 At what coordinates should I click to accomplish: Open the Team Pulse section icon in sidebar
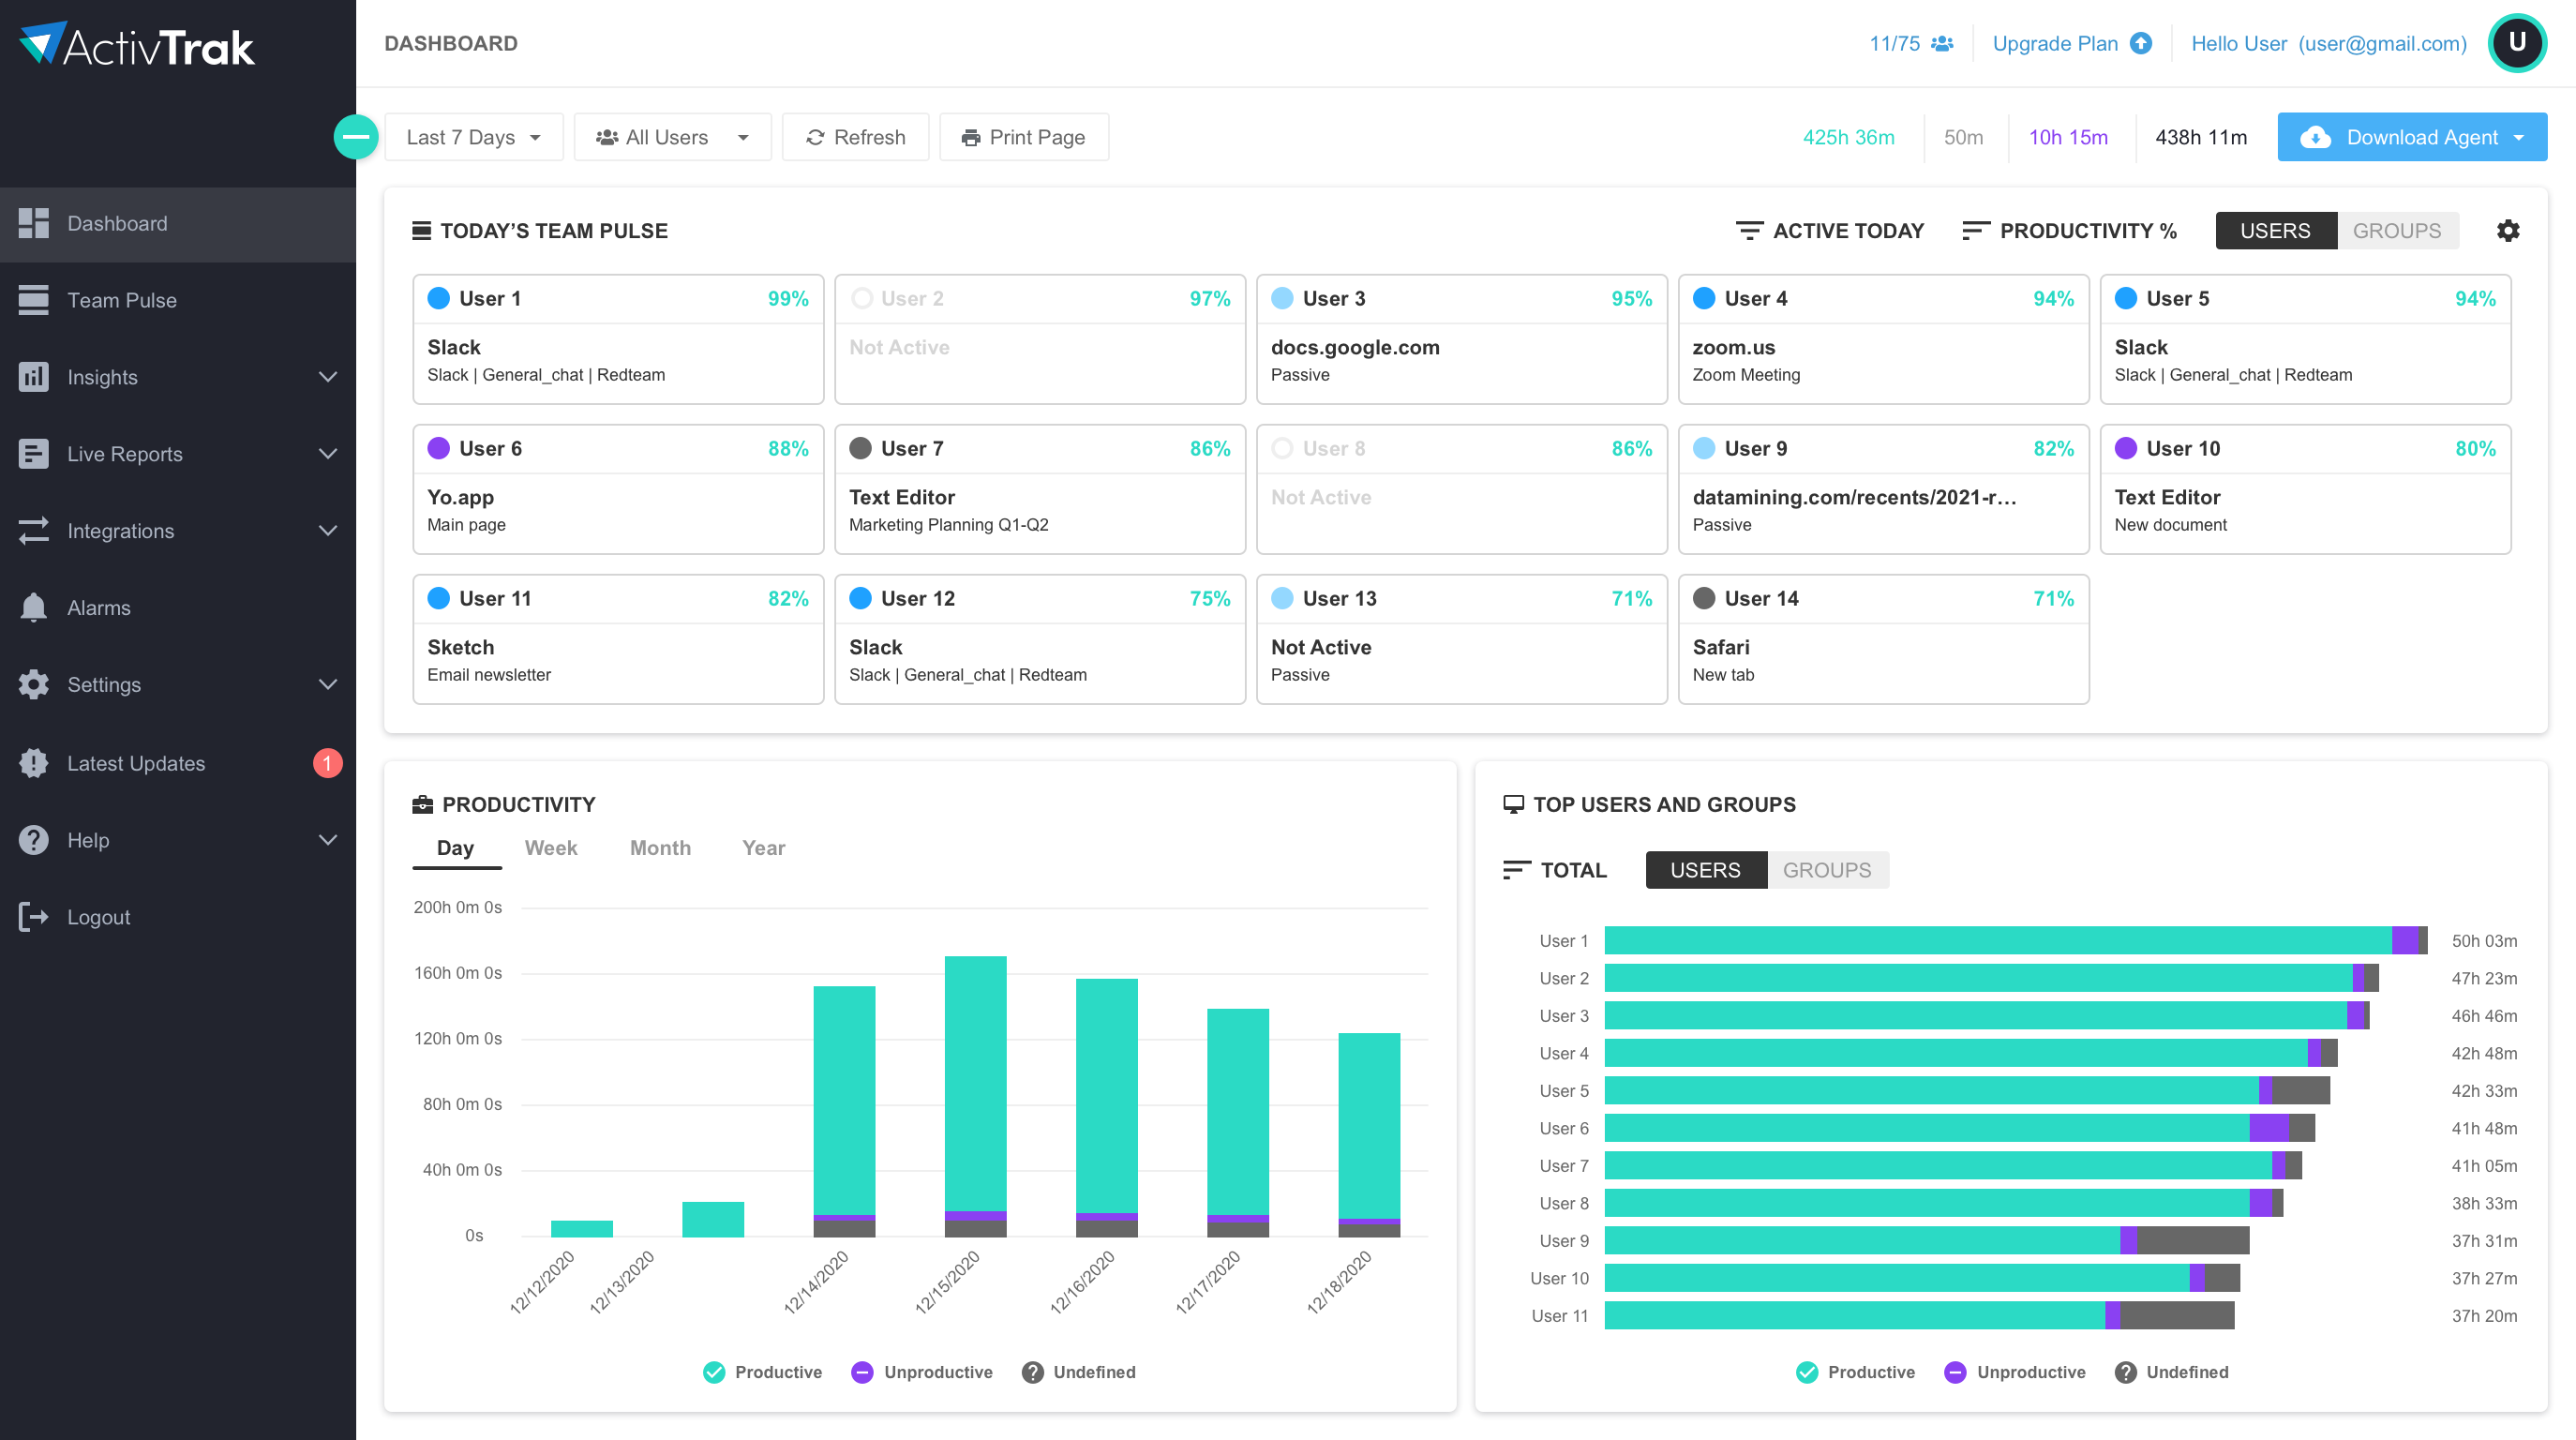33,299
